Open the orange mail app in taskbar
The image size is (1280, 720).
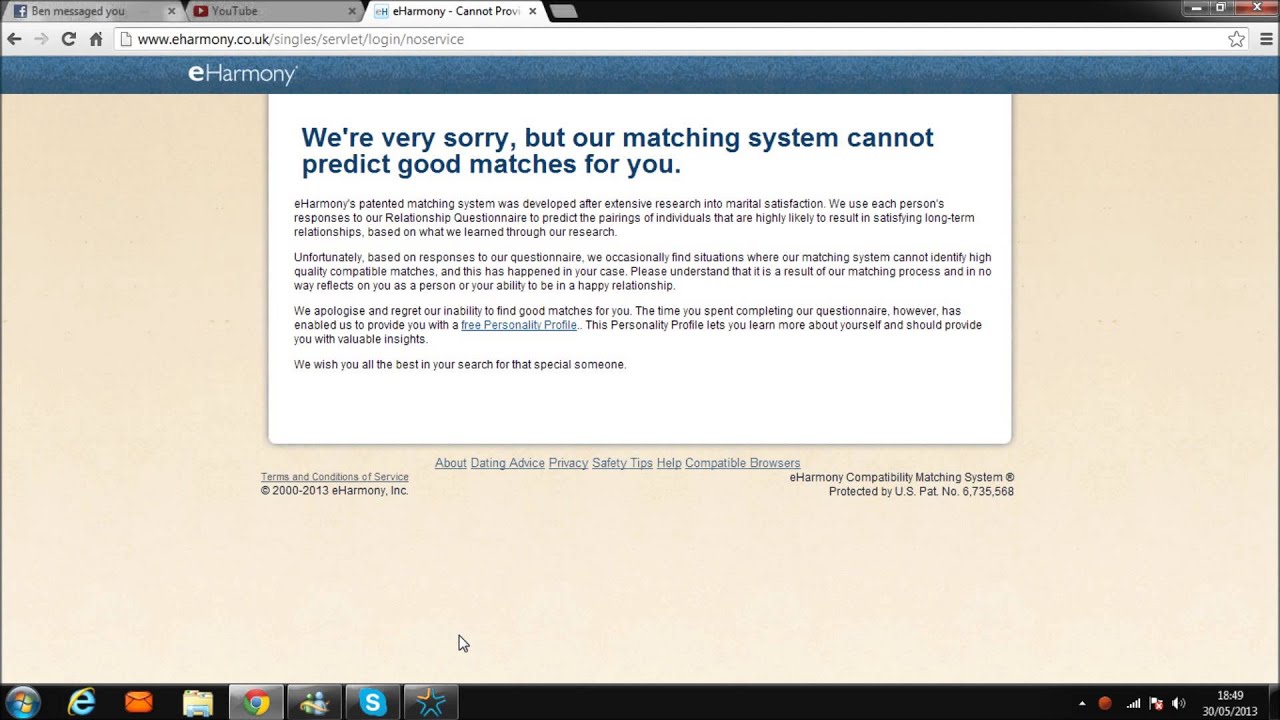[139, 703]
